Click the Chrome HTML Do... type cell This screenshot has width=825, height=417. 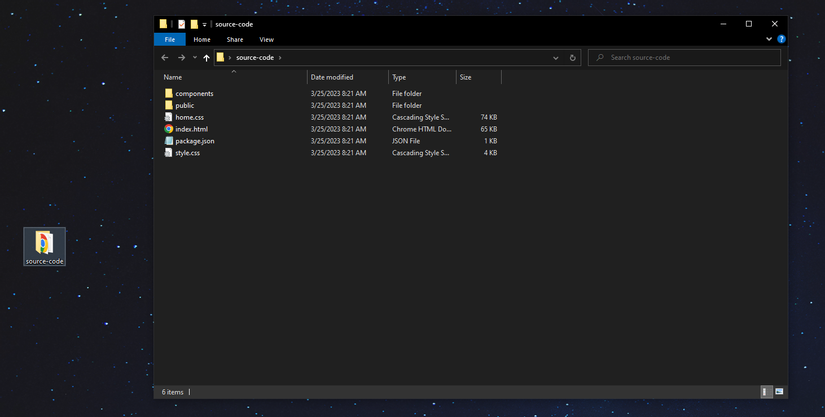coord(421,129)
